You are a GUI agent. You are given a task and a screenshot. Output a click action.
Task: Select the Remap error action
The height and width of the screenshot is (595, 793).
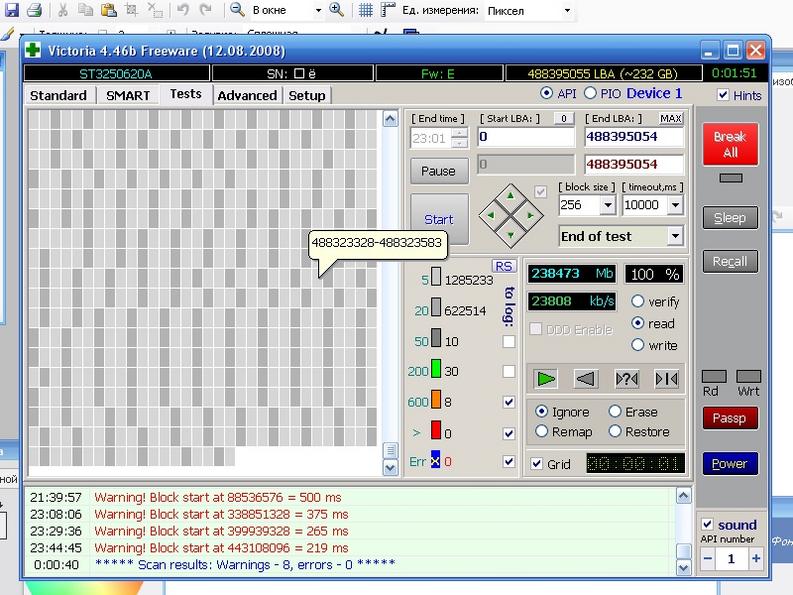541,431
